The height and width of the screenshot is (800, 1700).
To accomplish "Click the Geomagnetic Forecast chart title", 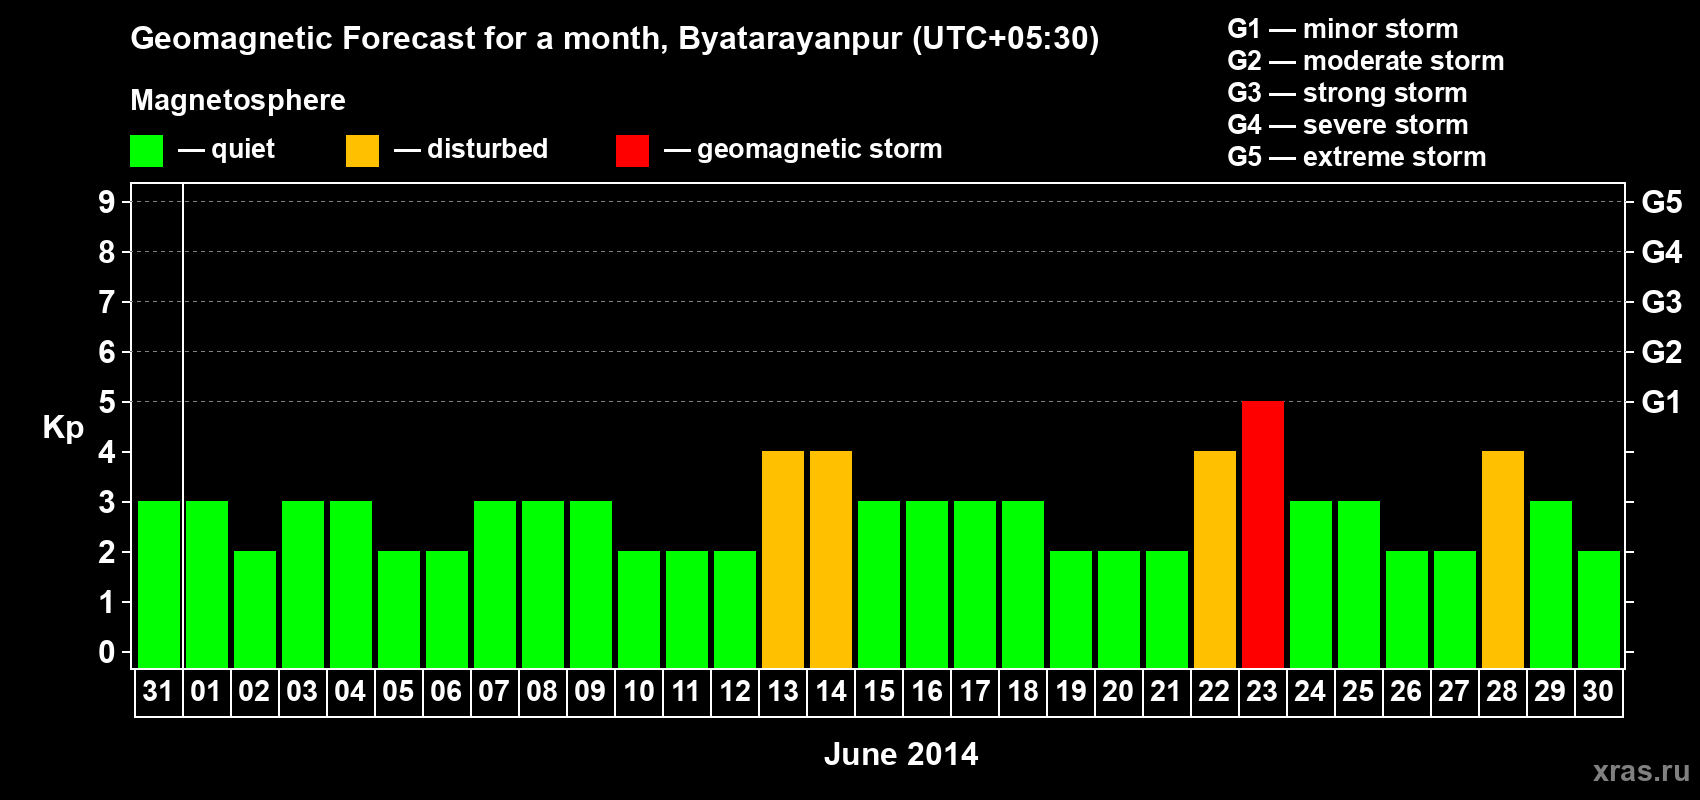I will point(615,39).
